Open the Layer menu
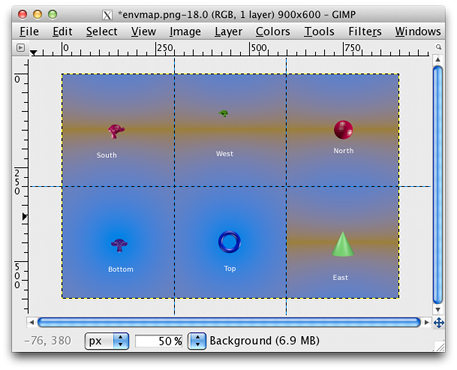 click(x=228, y=31)
